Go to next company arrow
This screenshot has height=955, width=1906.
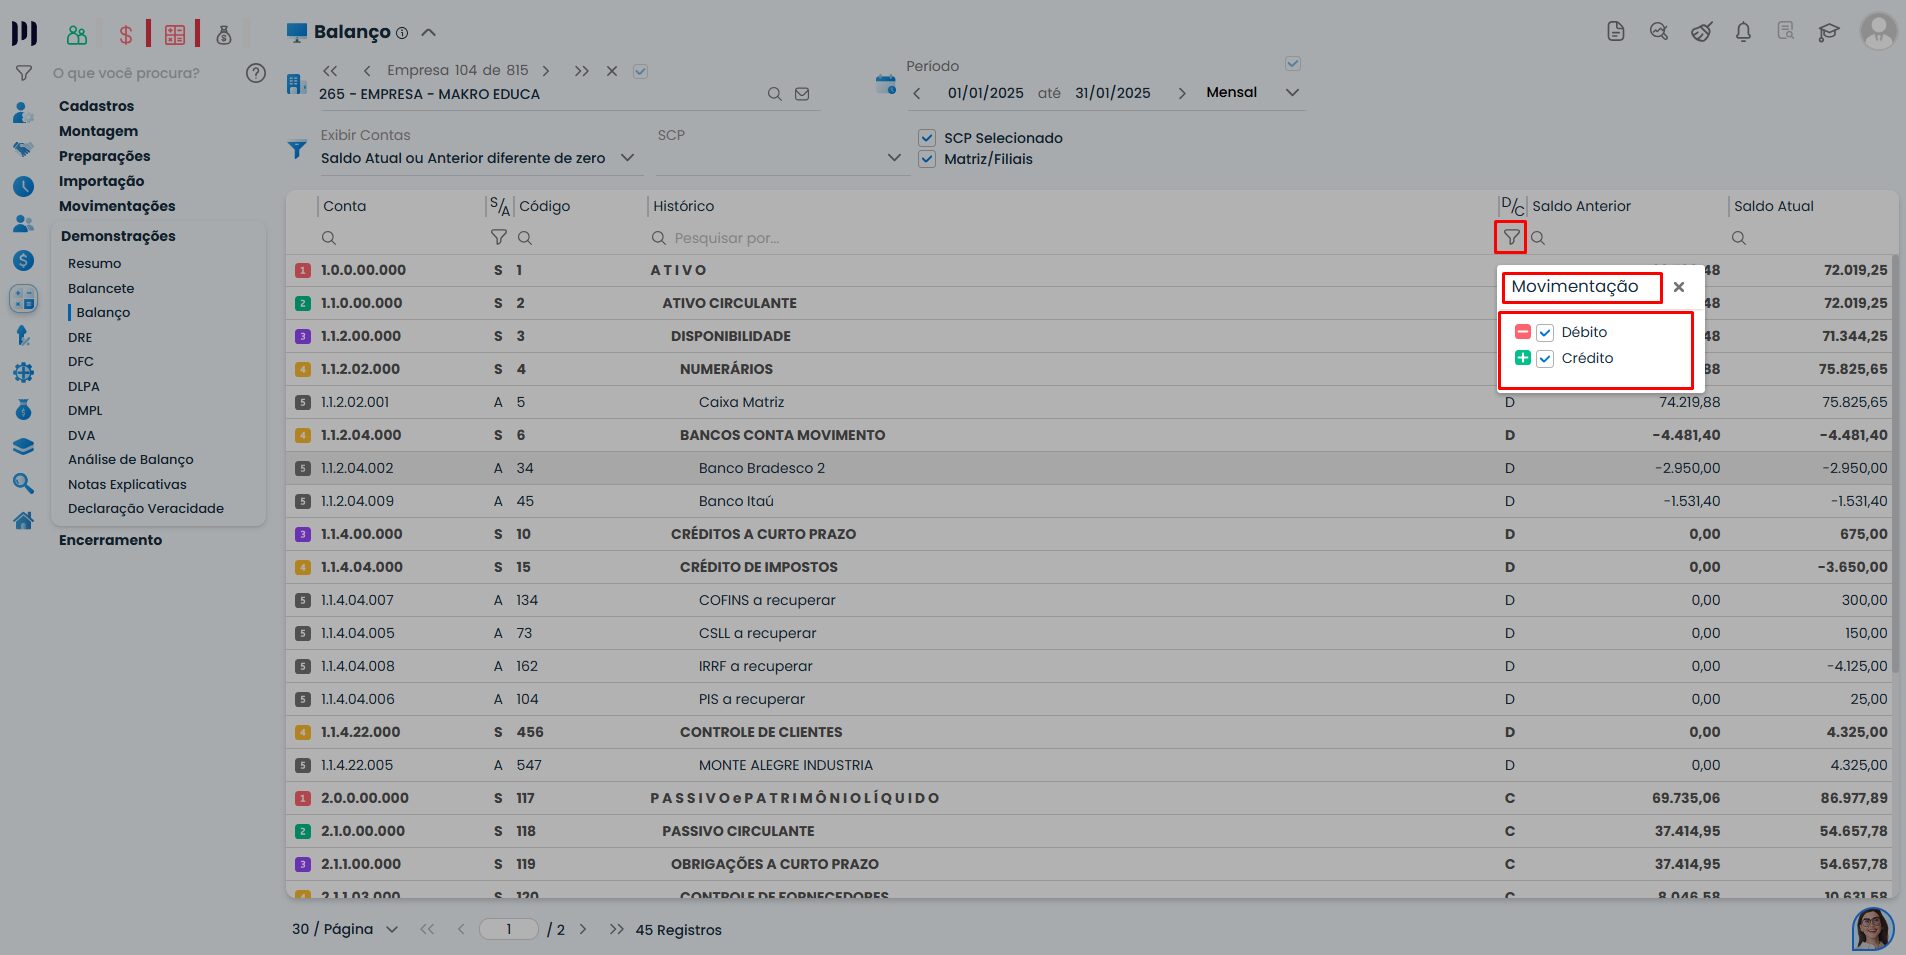[x=546, y=71]
